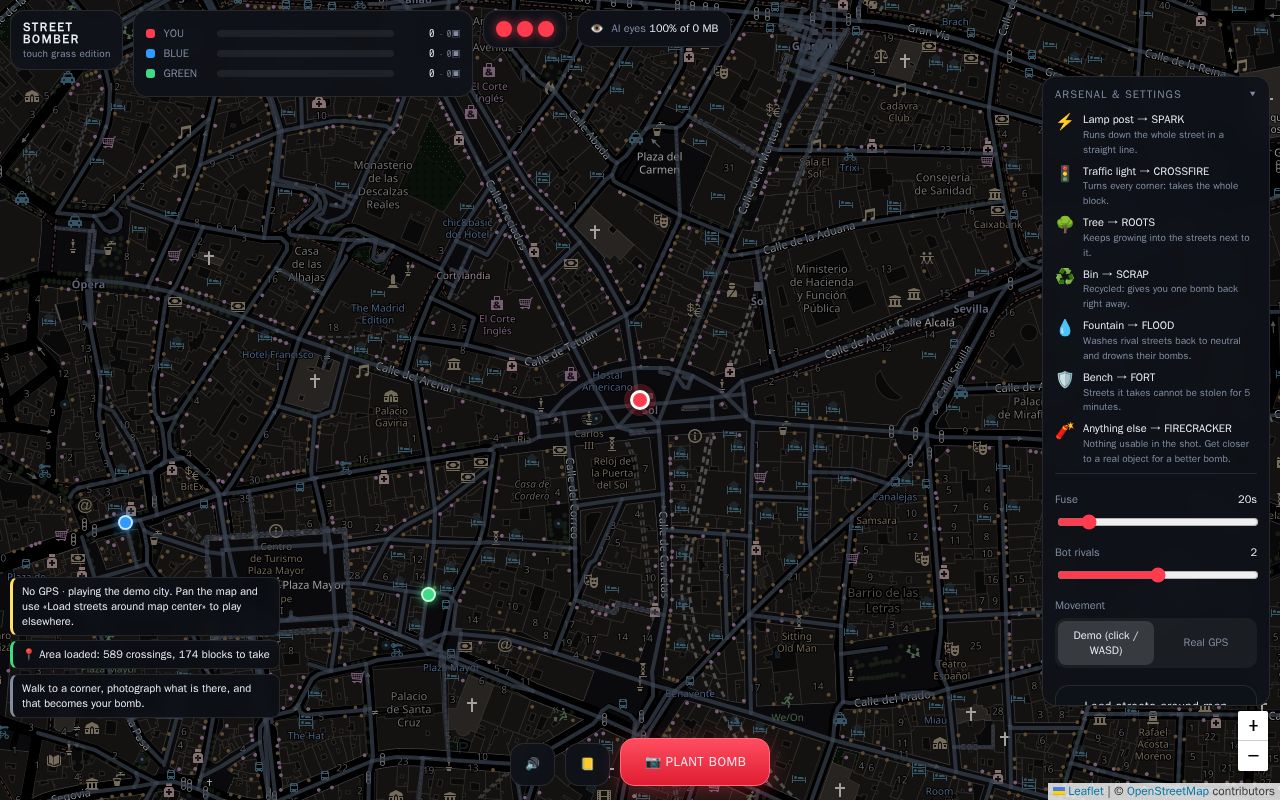Click the red player marker on map
The height and width of the screenshot is (800, 1280).
[640, 400]
